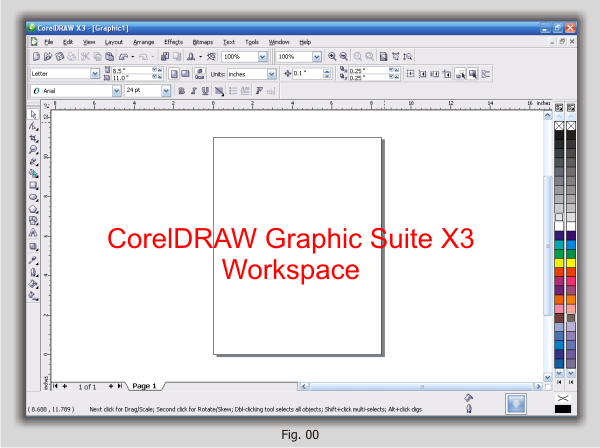Click the Paste icon

(x=109, y=57)
